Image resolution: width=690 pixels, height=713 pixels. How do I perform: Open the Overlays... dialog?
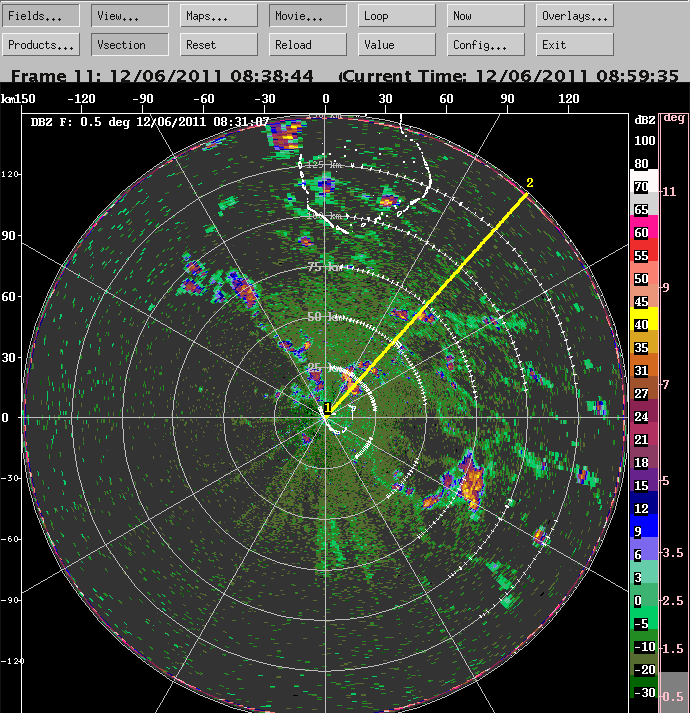click(575, 16)
